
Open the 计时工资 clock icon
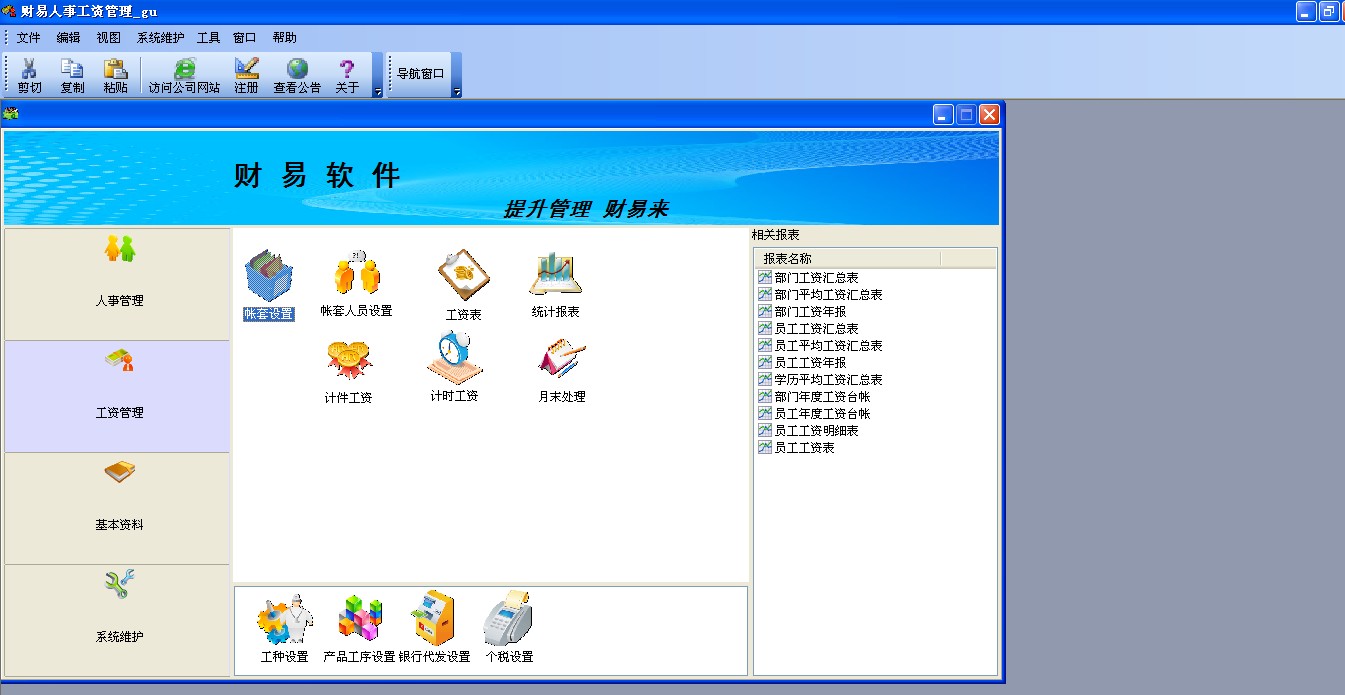454,368
